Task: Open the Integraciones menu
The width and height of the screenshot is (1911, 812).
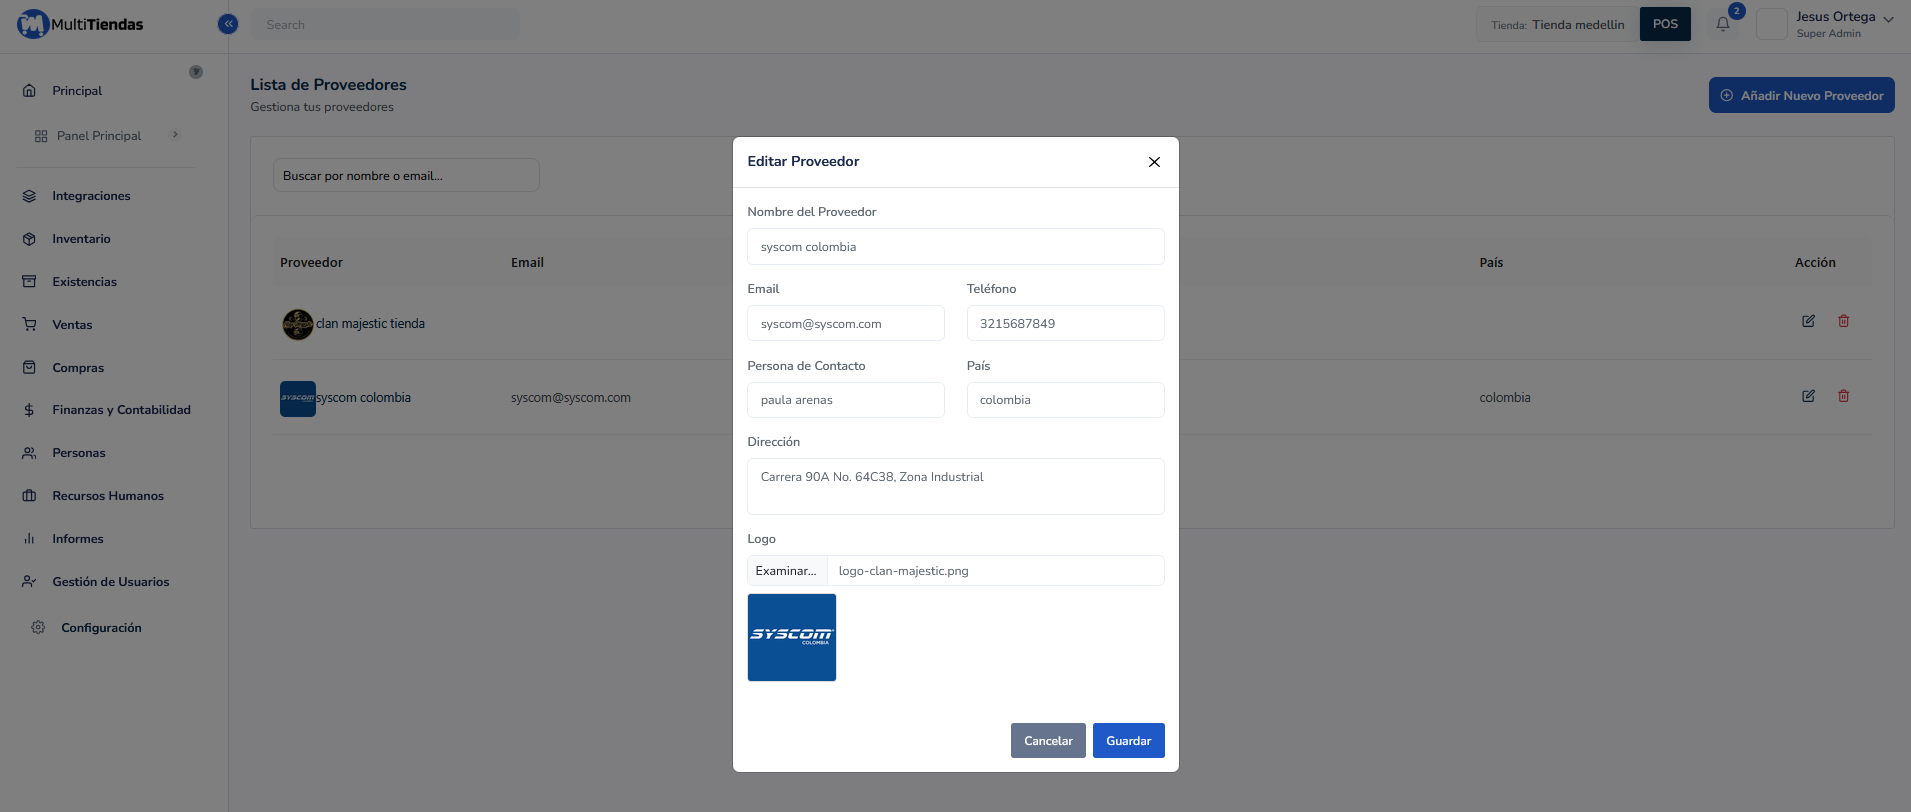Action: point(91,196)
